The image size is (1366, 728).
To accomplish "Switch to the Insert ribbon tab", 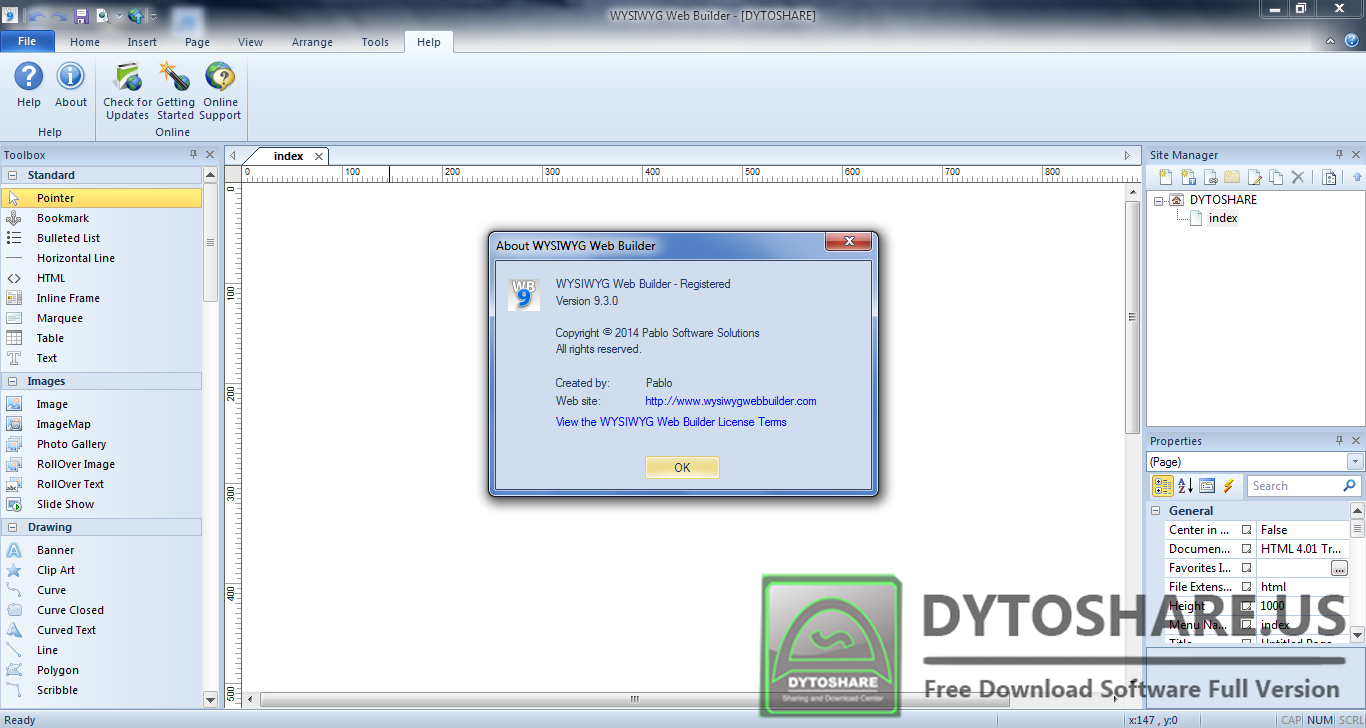I will [142, 42].
